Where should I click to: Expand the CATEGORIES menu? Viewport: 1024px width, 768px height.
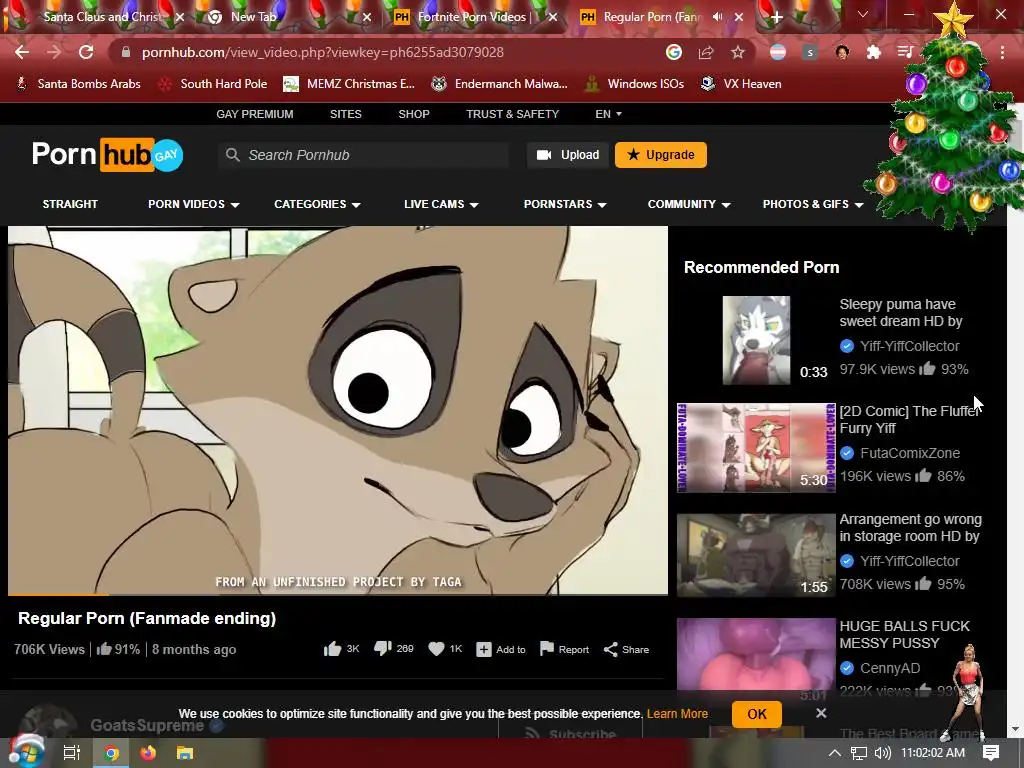tap(317, 204)
